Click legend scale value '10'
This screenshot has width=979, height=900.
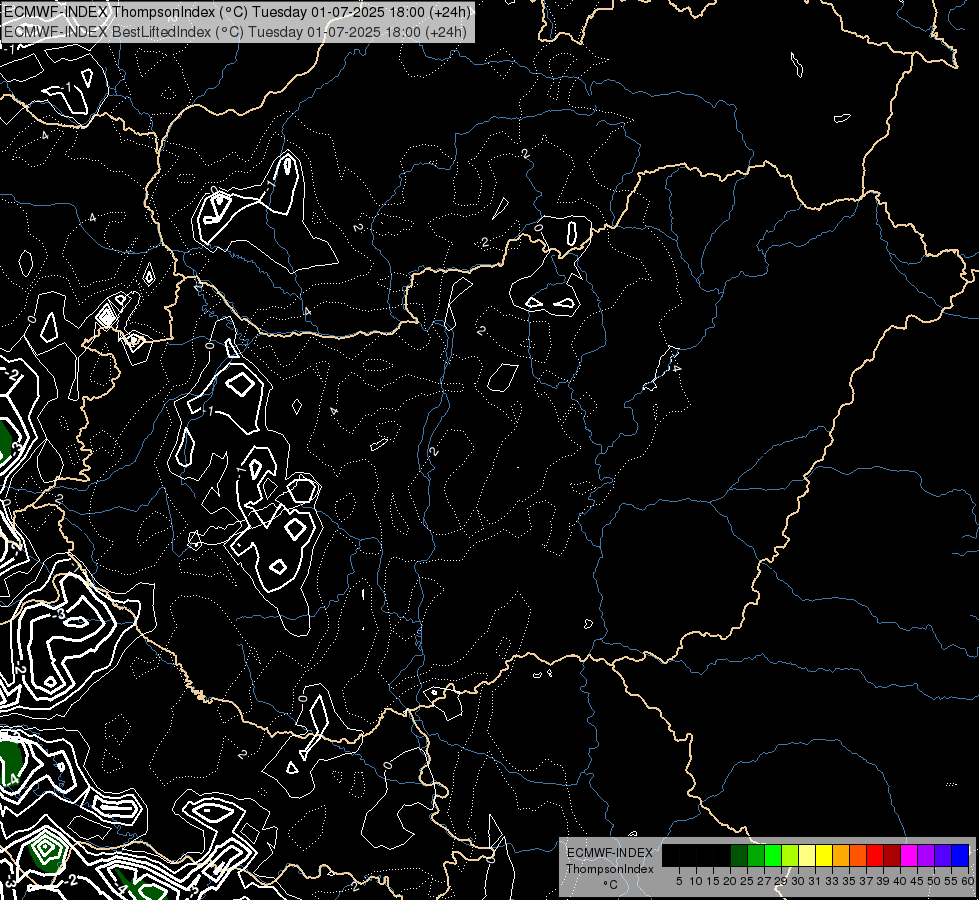[x=696, y=881]
